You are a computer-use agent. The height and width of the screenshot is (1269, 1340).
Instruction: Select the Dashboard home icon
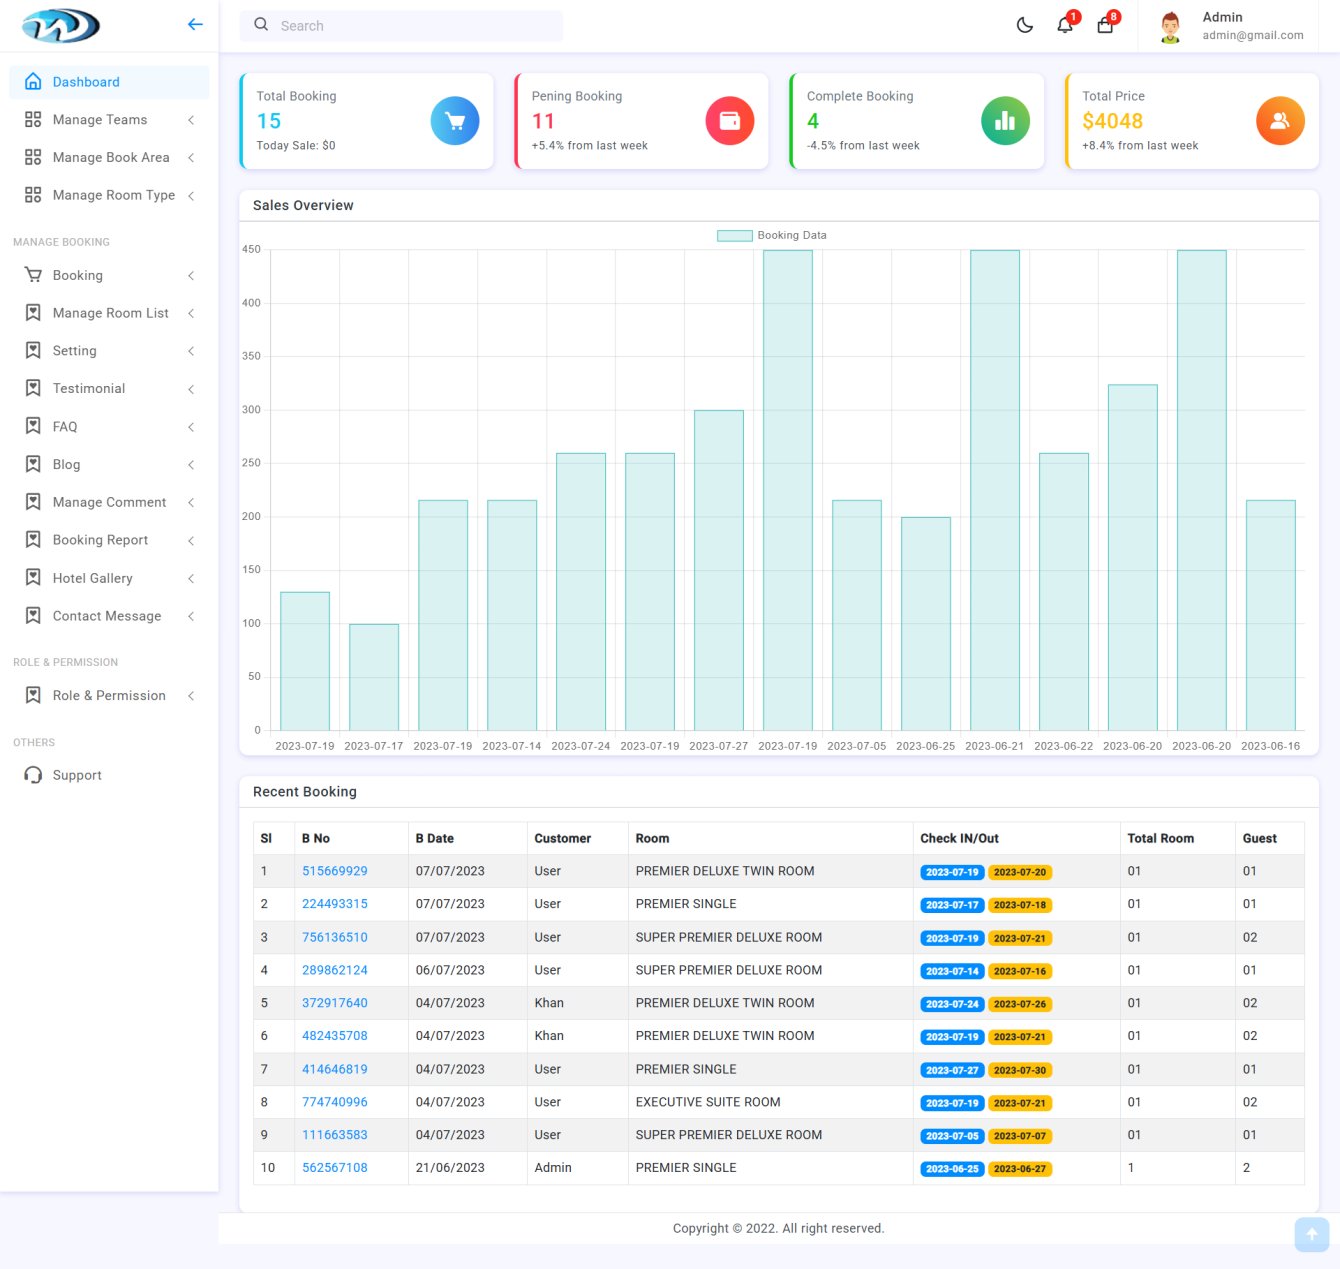[33, 81]
